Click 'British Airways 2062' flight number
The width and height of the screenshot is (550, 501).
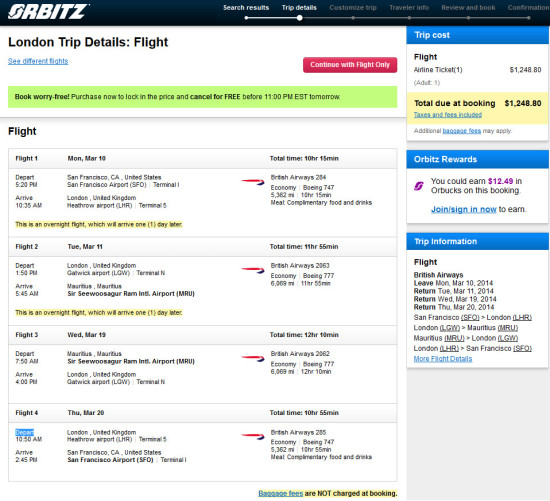click(x=300, y=354)
